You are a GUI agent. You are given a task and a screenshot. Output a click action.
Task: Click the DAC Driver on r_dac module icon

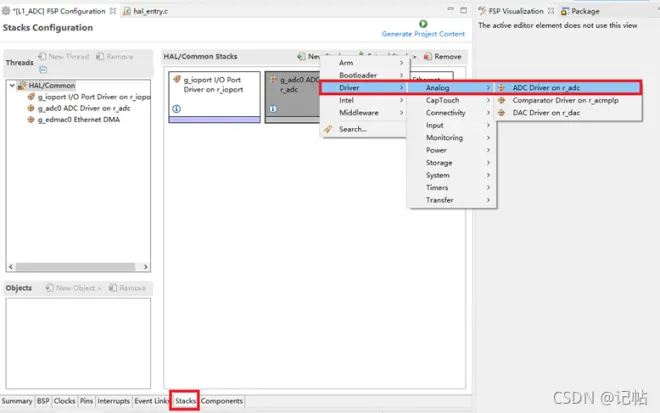tap(501, 113)
